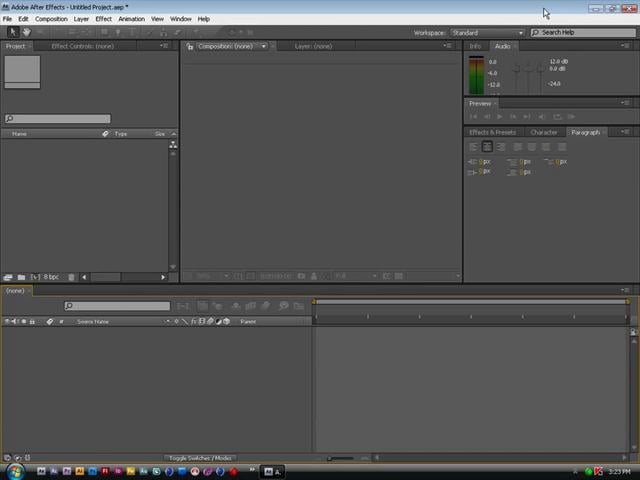Viewport: 640px width, 480px height.
Task: Open the Window menu
Action: 180,19
